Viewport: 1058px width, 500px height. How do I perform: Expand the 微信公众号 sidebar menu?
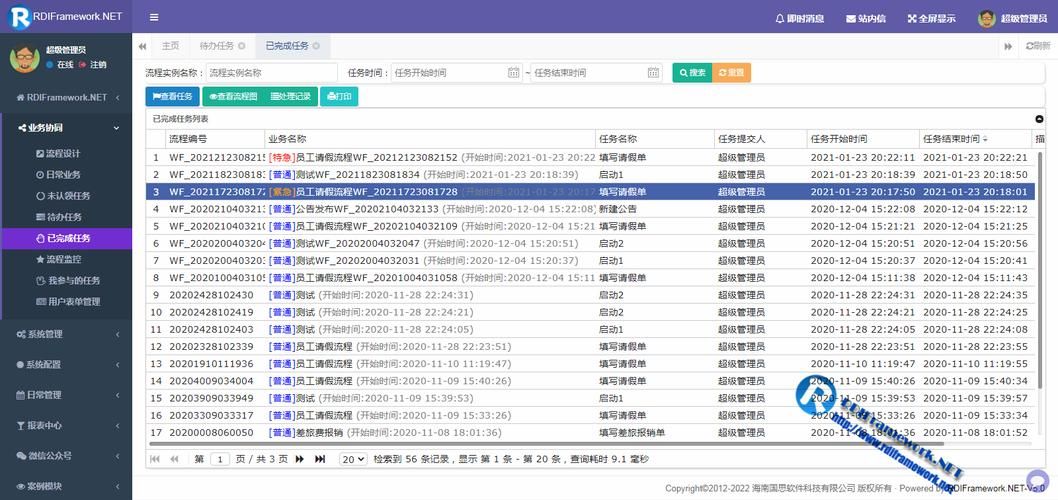coord(66,456)
